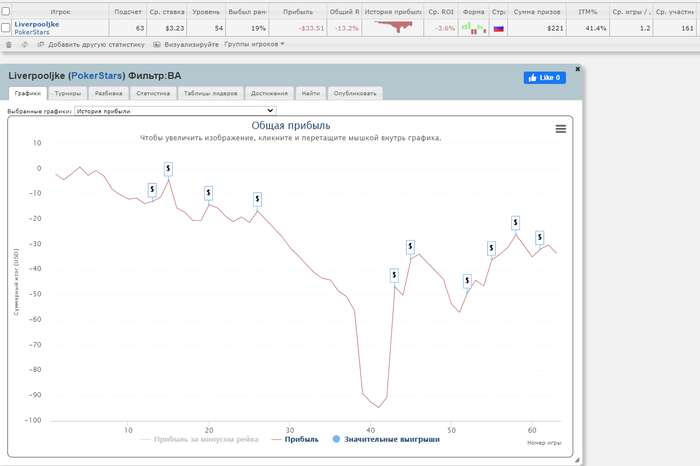This screenshot has width=700, height=466.
Task: Click the $ win marker near game 61
Action: tap(540, 237)
